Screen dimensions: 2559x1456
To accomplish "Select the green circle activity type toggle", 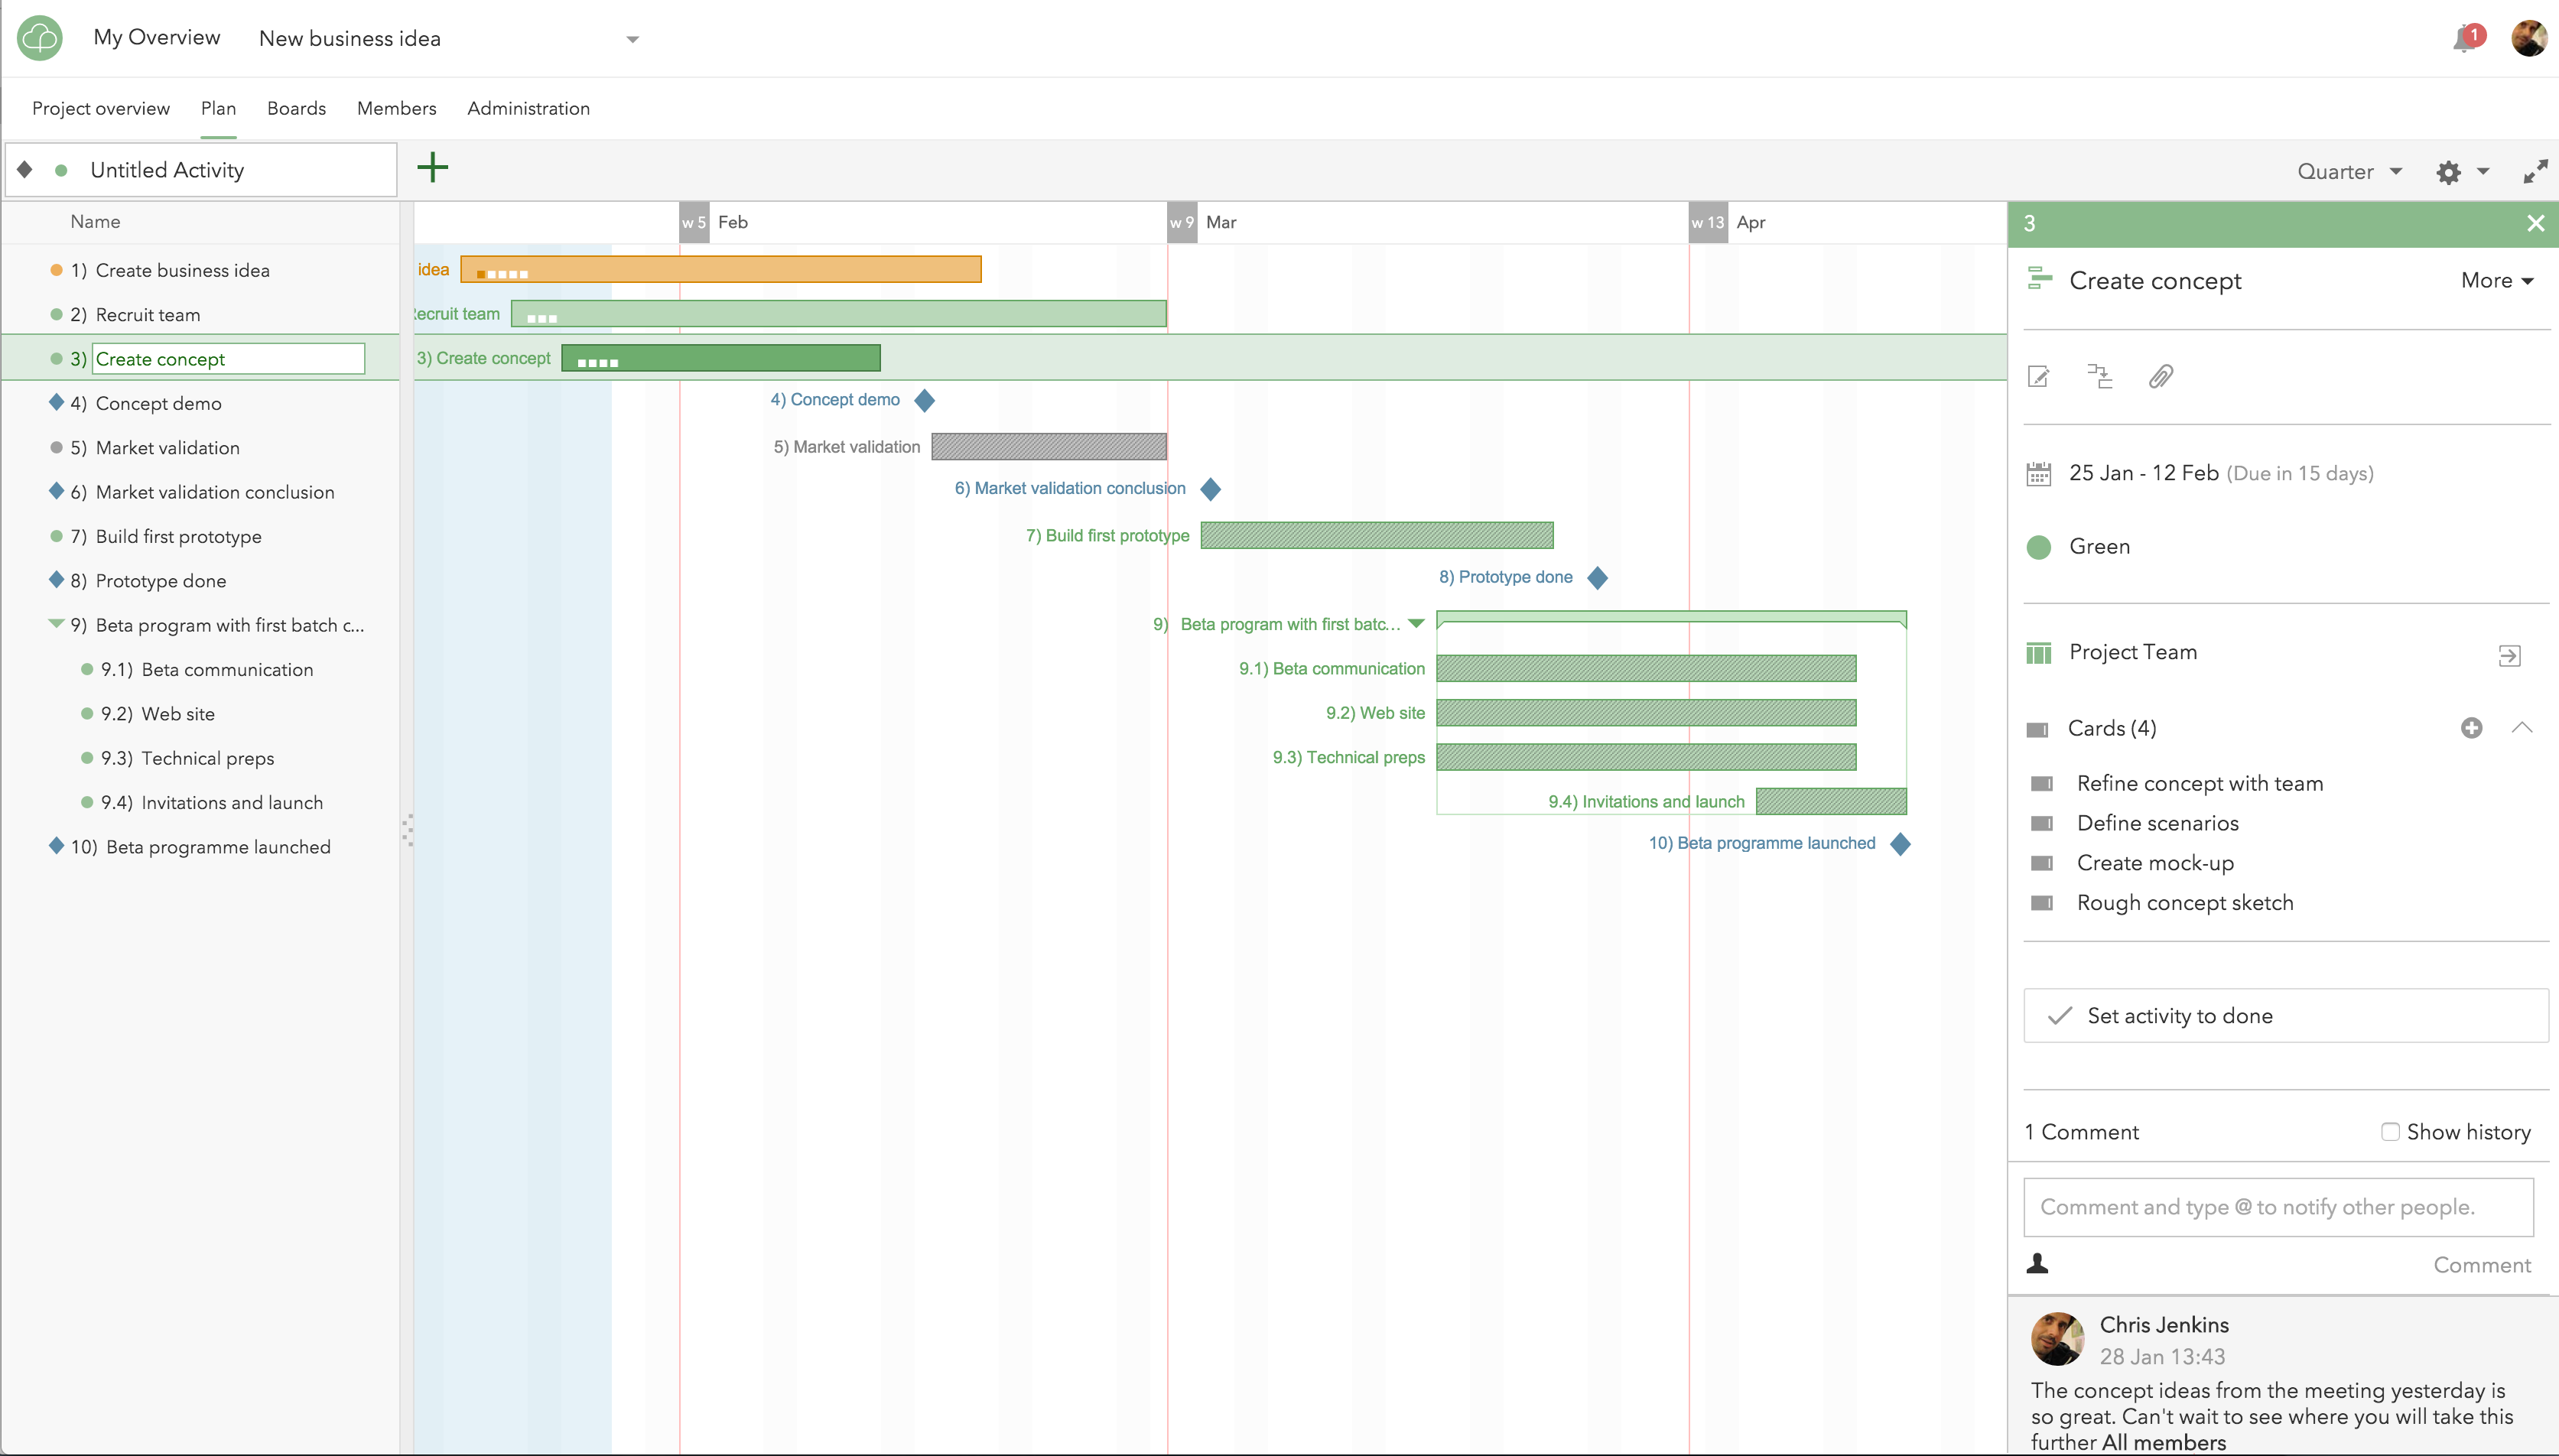I will pos(61,170).
